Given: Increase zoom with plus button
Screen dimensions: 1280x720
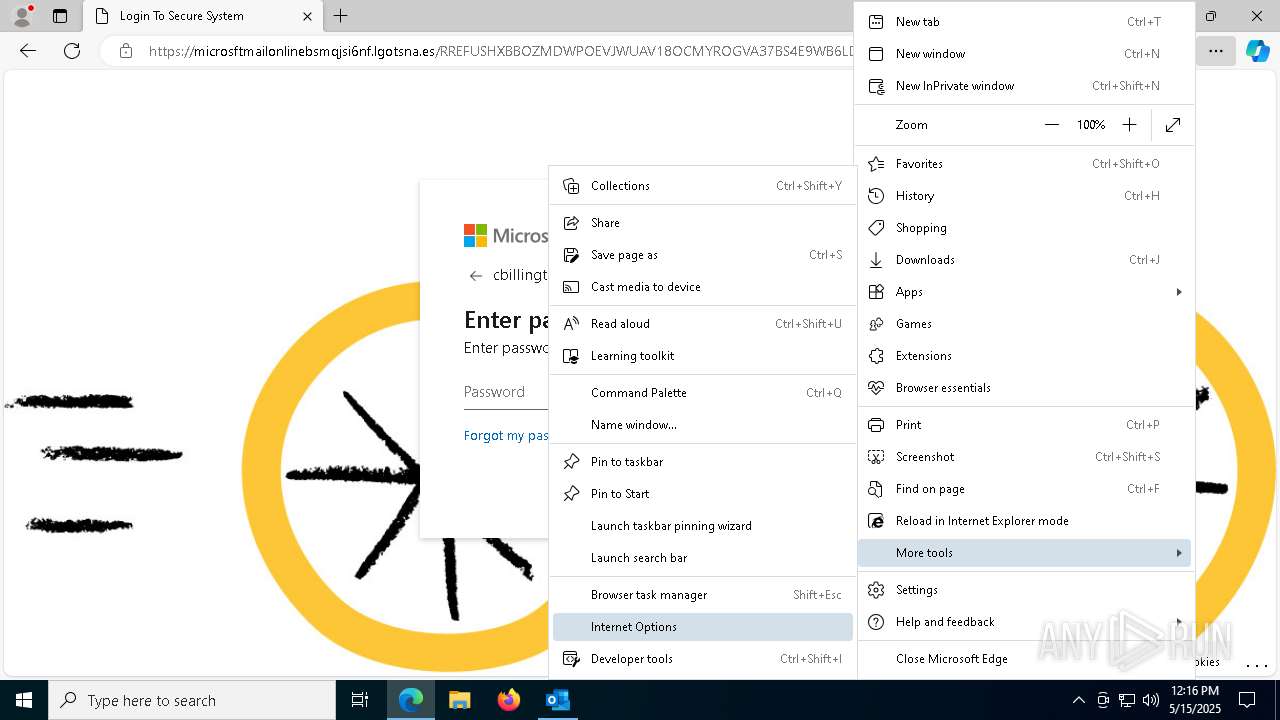Looking at the screenshot, I should point(1129,125).
